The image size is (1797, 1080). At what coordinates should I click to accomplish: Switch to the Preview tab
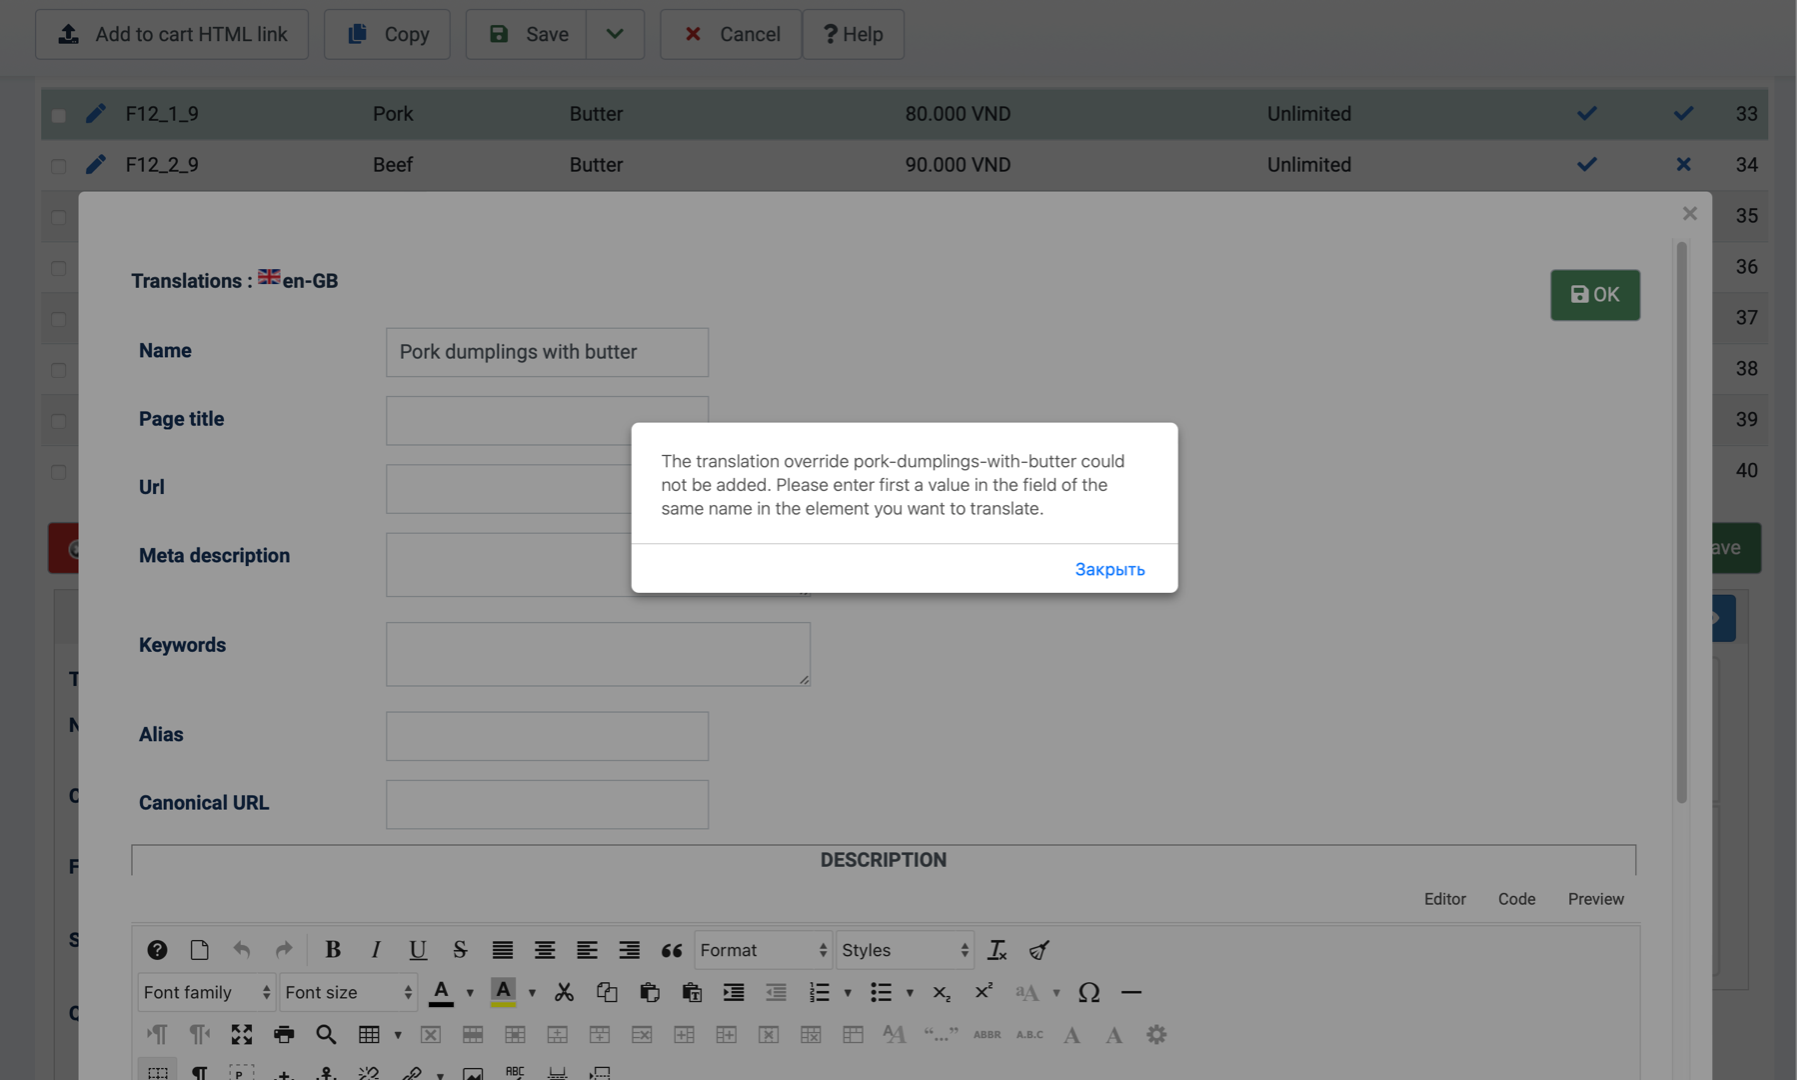pos(1595,899)
